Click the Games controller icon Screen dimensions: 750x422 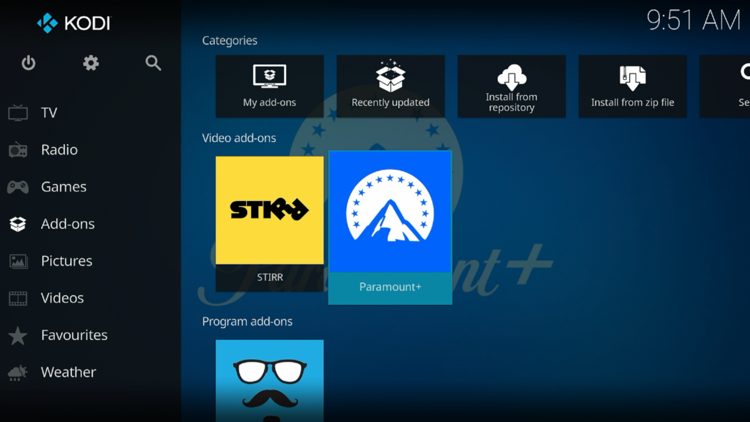click(x=18, y=187)
